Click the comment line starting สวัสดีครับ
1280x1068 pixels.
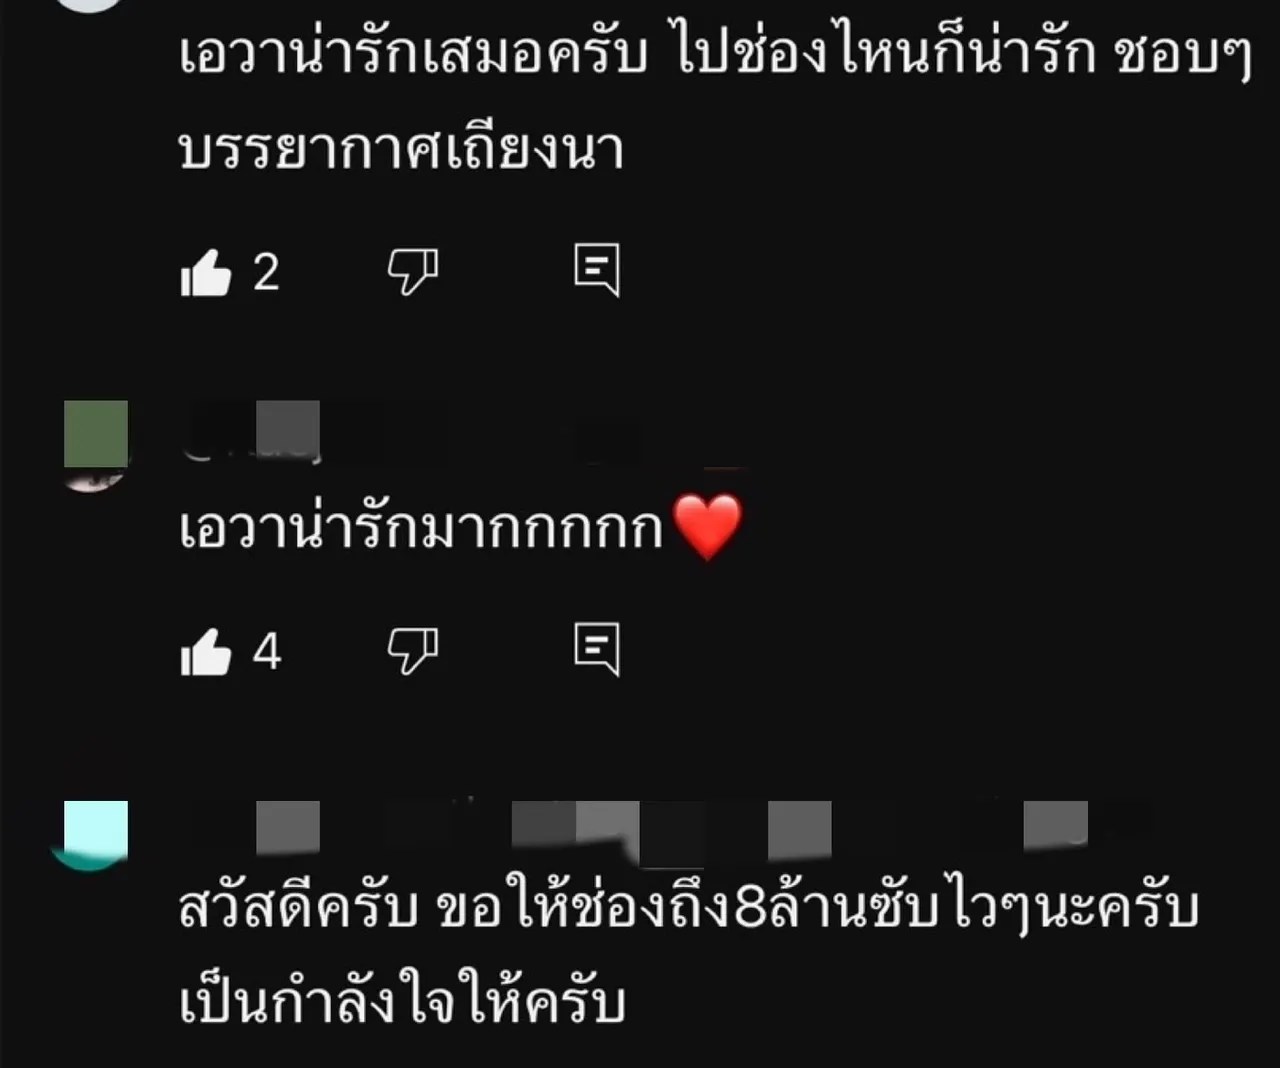click(x=689, y=908)
